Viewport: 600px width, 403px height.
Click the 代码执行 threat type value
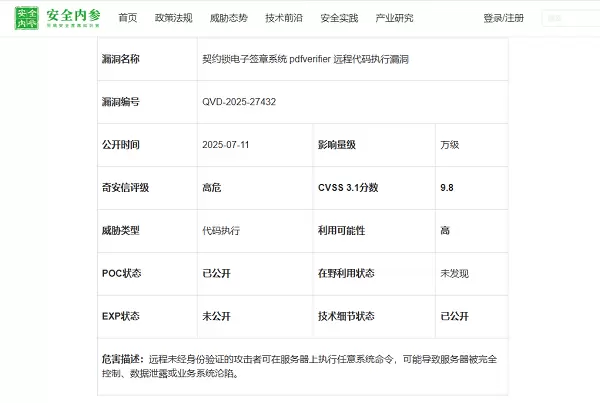tap(221, 231)
